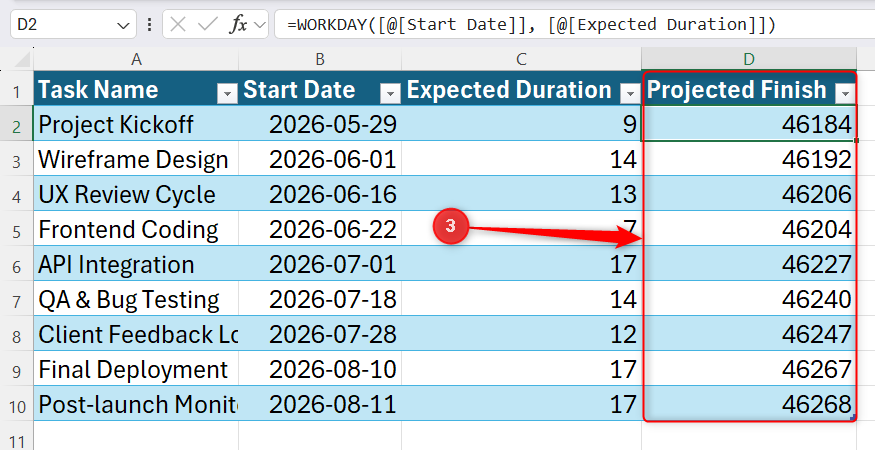
Task: Select the date cell 2026-08-10
Action: 320,369
